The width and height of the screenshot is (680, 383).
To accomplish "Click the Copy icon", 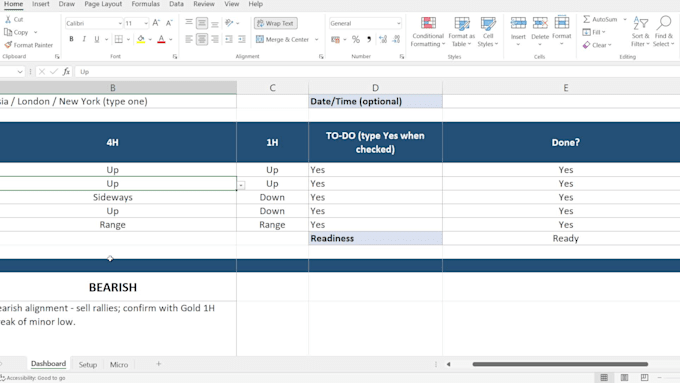I will [x=8, y=32].
